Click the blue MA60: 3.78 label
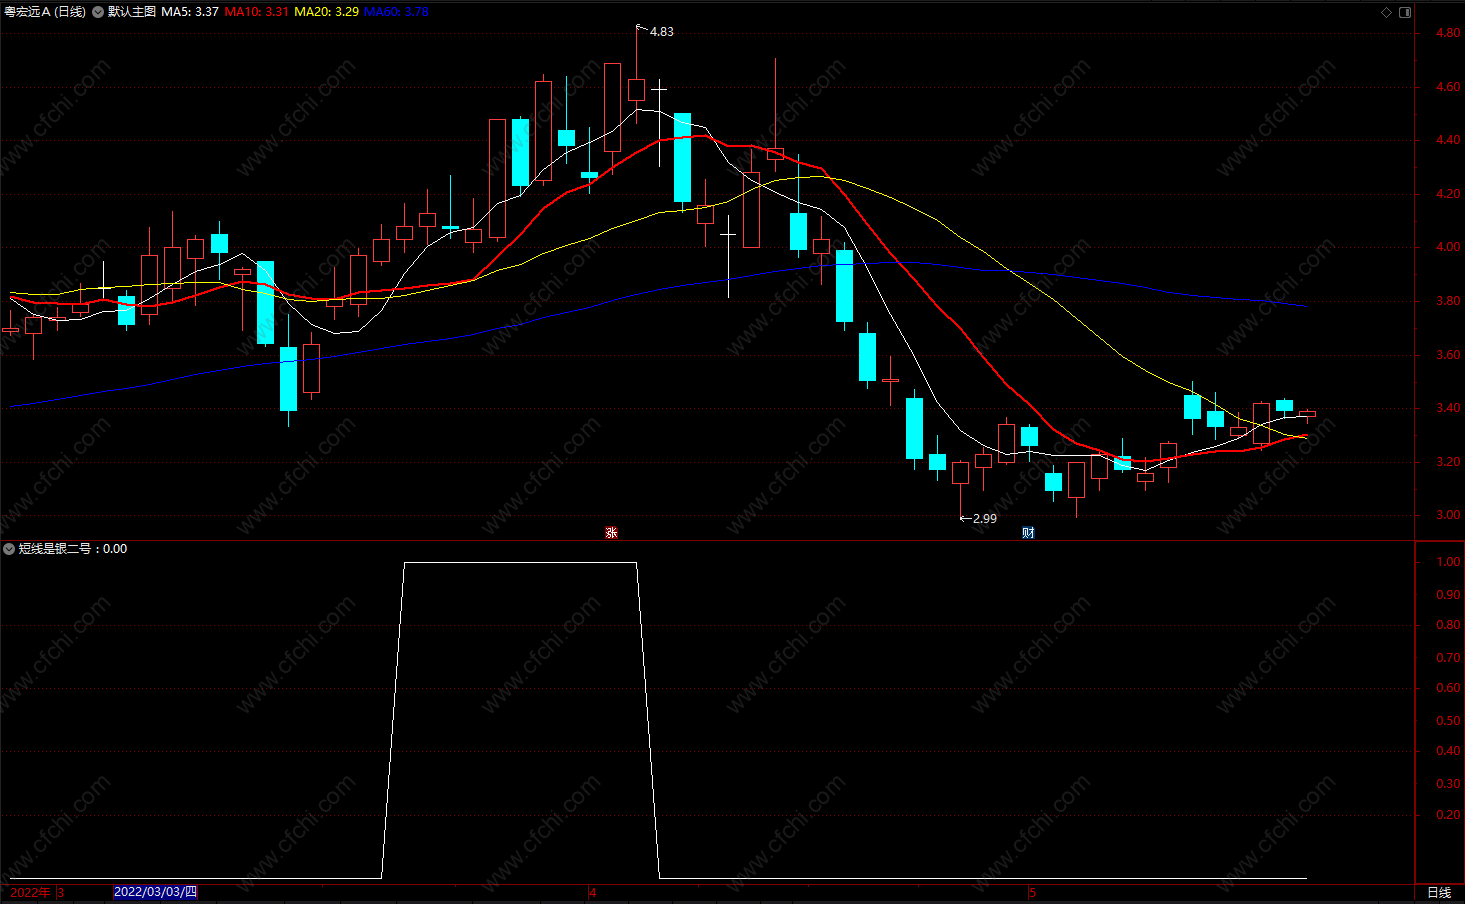1465x904 pixels. (x=397, y=12)
